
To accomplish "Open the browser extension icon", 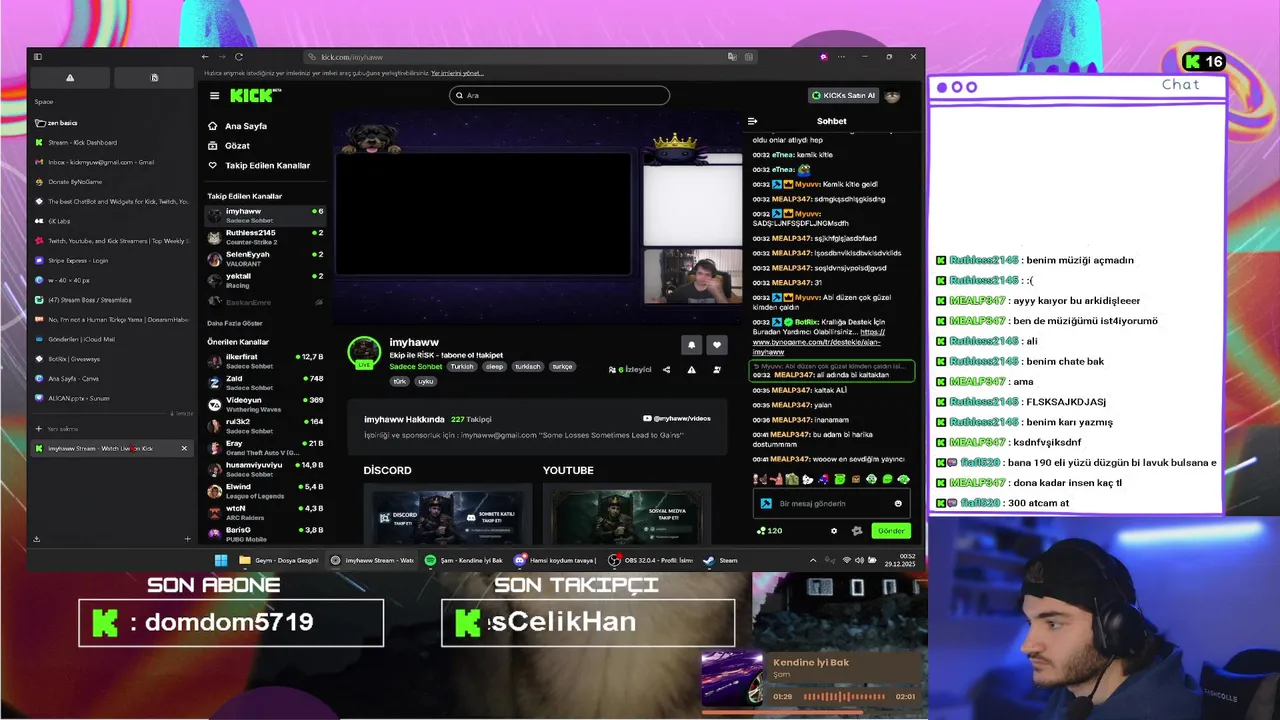I will pyautogui.click(x=823, y=57).
